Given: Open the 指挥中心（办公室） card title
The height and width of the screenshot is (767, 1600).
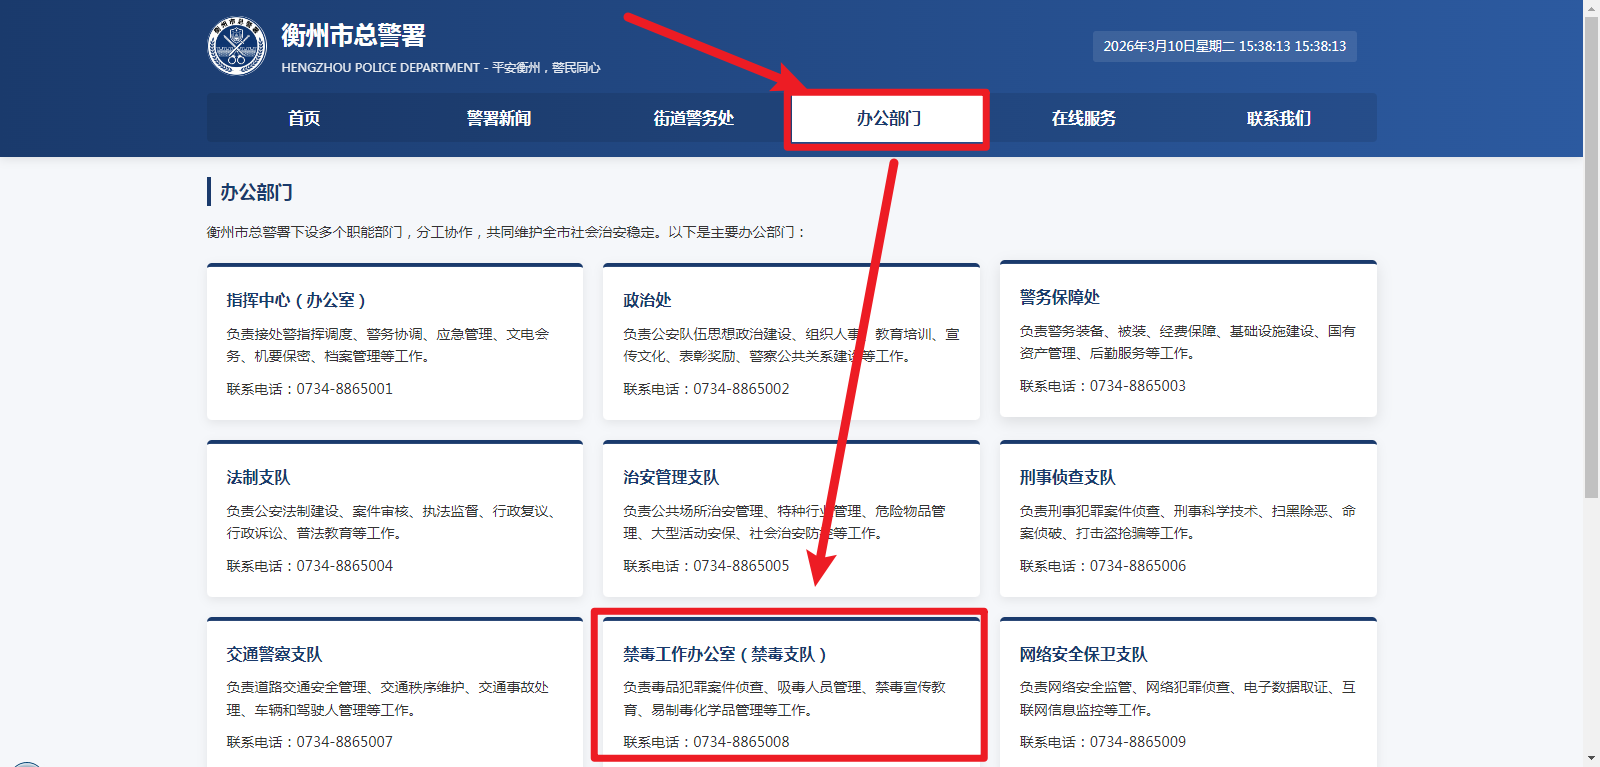Looking at the screenshot, I should (296, 300).
